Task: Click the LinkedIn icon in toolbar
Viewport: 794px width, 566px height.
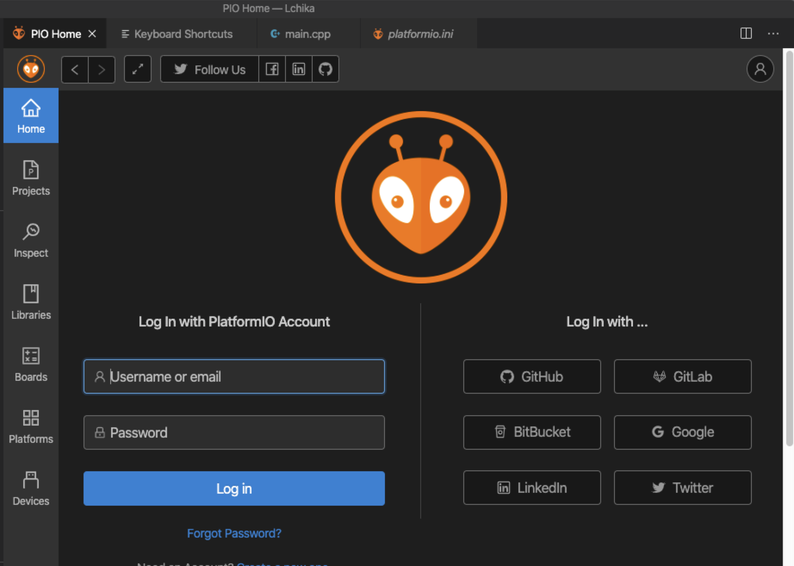Action: [x=298, y=69]
